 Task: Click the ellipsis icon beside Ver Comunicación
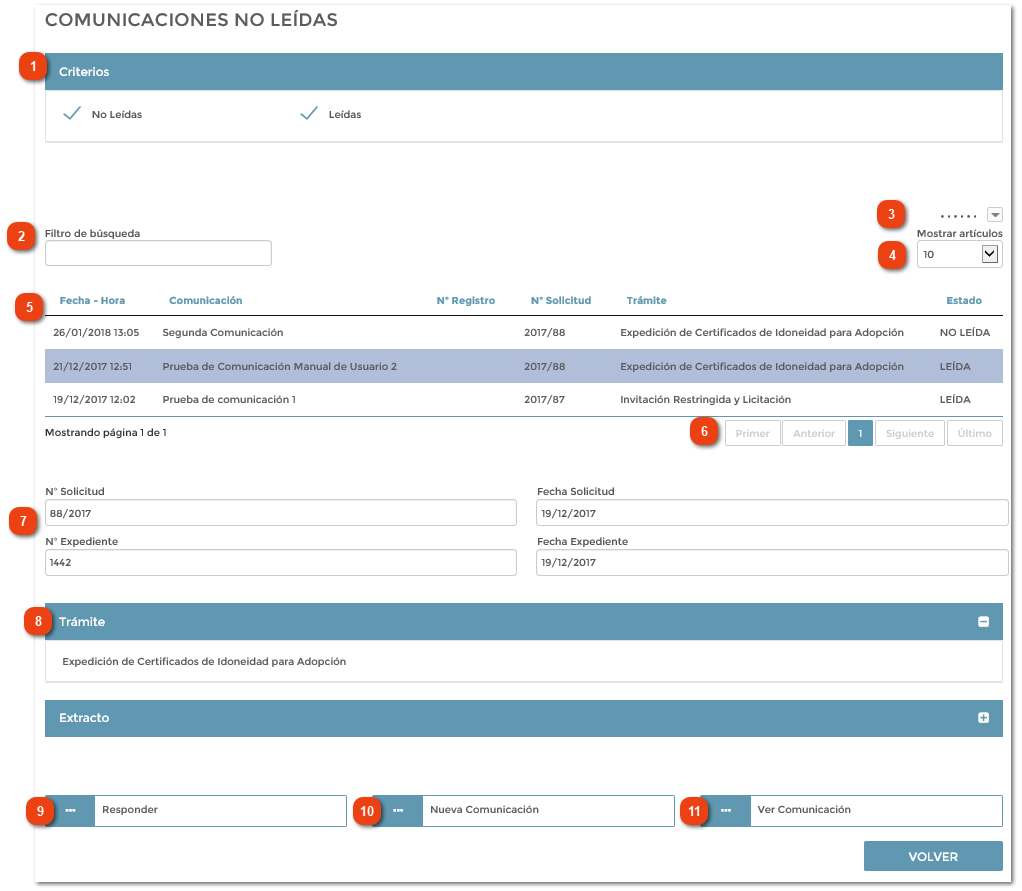click(x=726, y=811)
